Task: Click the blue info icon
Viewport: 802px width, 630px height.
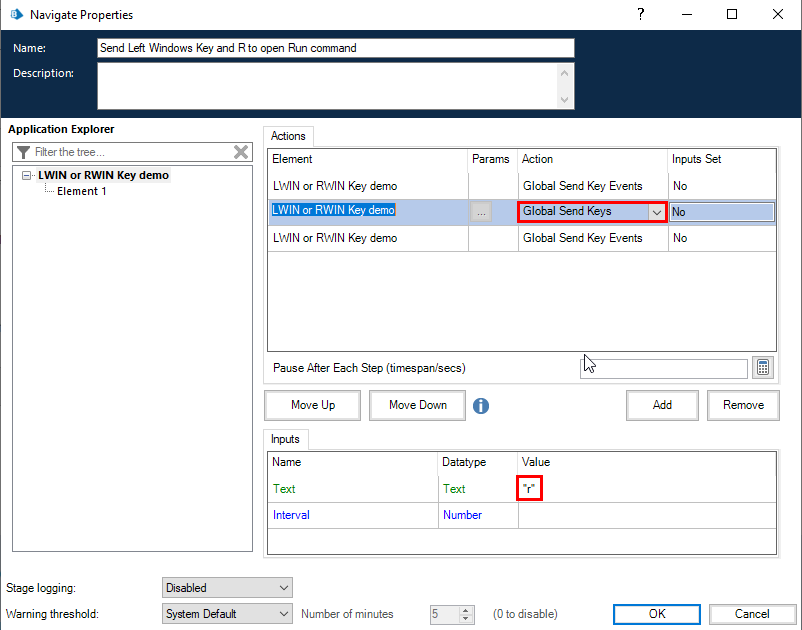Action: pyautogui.click(x=481, y=406)
